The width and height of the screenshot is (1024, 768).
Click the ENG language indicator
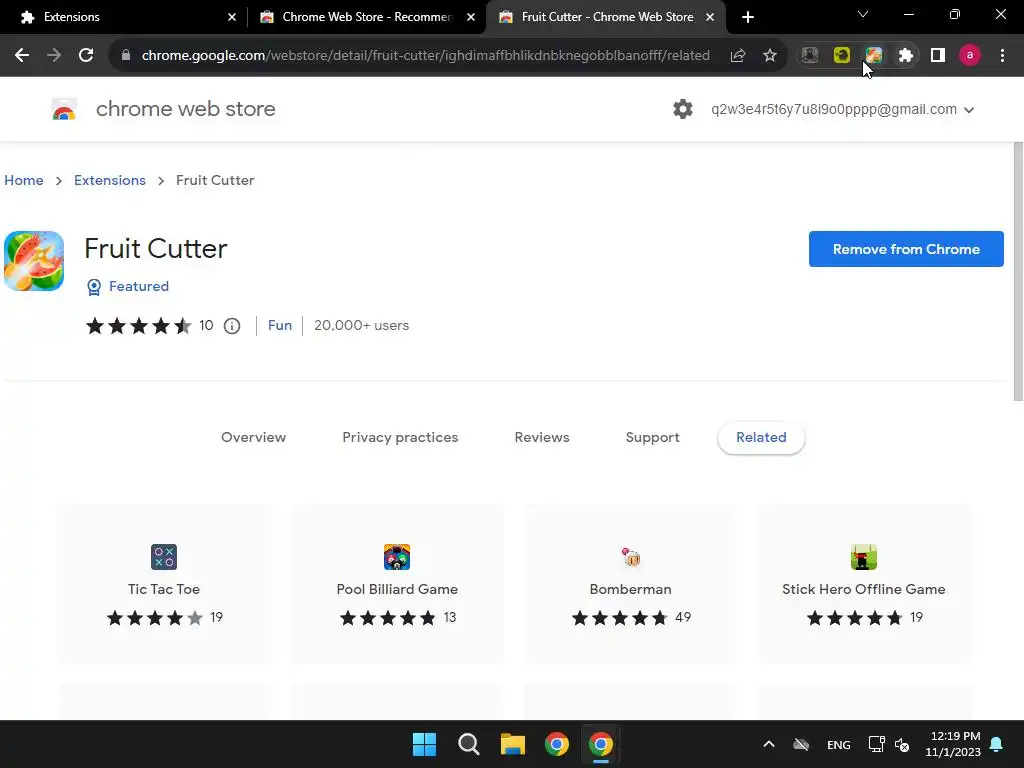pyautogui.click(x=839, y=744)
